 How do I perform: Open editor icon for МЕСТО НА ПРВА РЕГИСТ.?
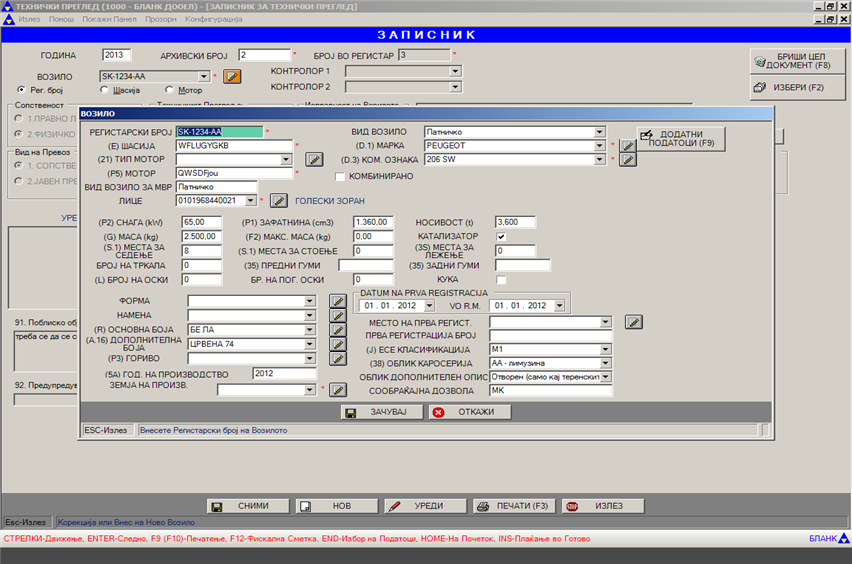[x=633, y=322]
